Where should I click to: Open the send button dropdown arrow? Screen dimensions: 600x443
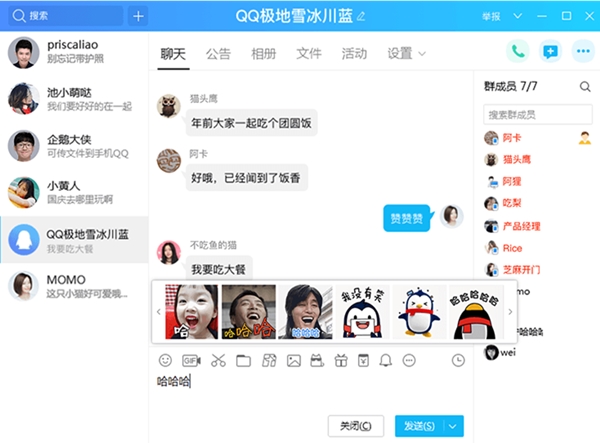(x=455, y=426)
